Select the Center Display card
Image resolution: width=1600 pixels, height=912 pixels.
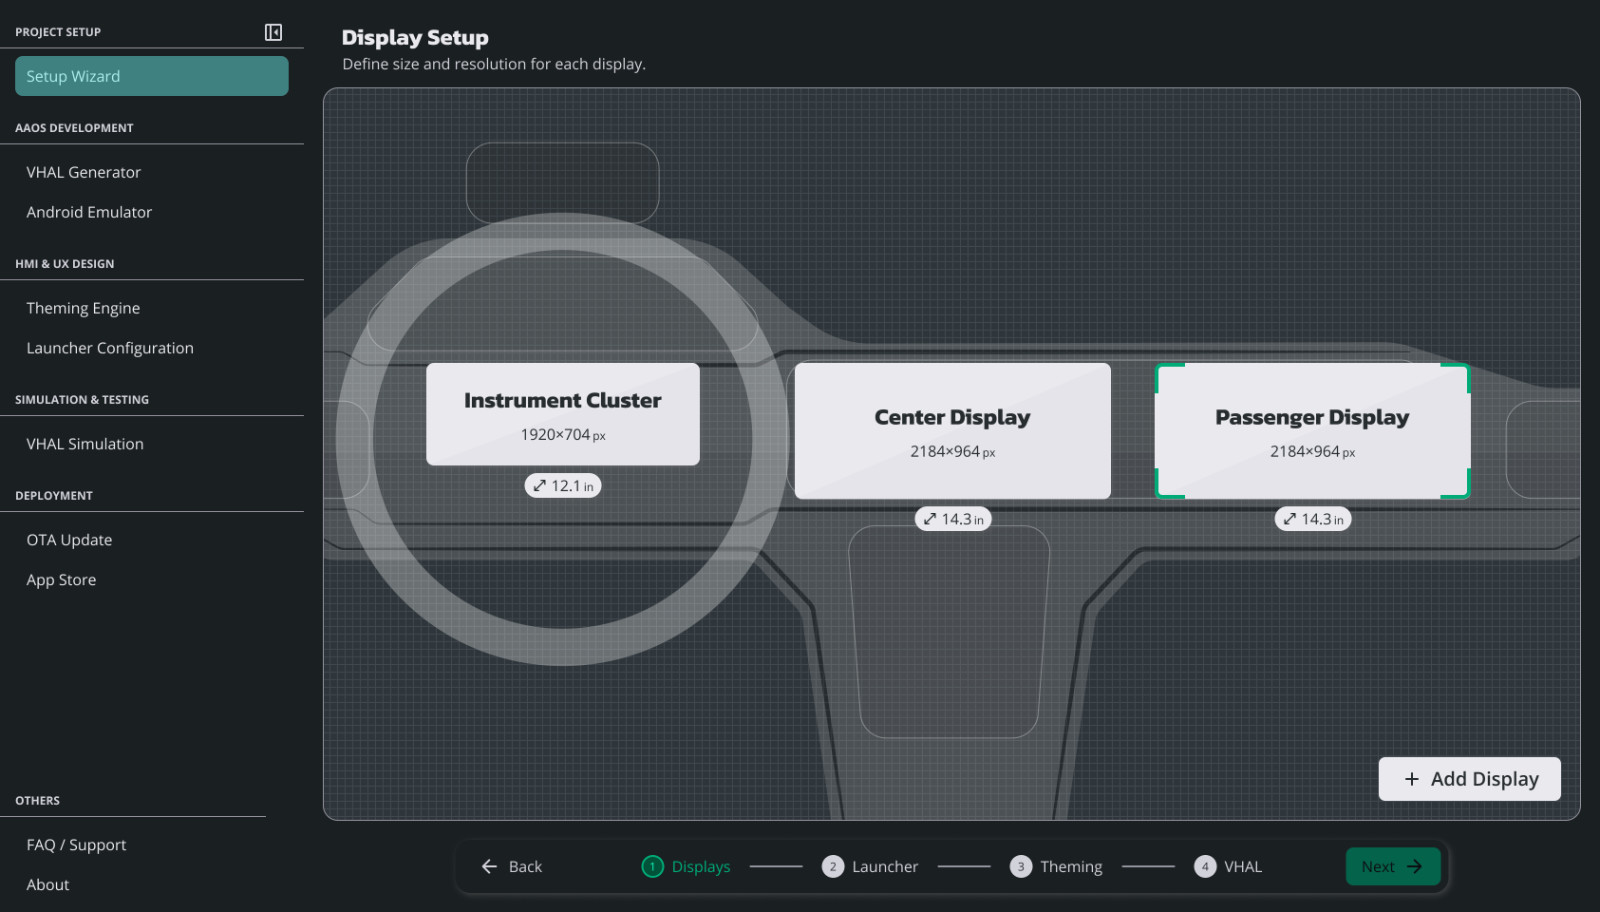[952, 431]
